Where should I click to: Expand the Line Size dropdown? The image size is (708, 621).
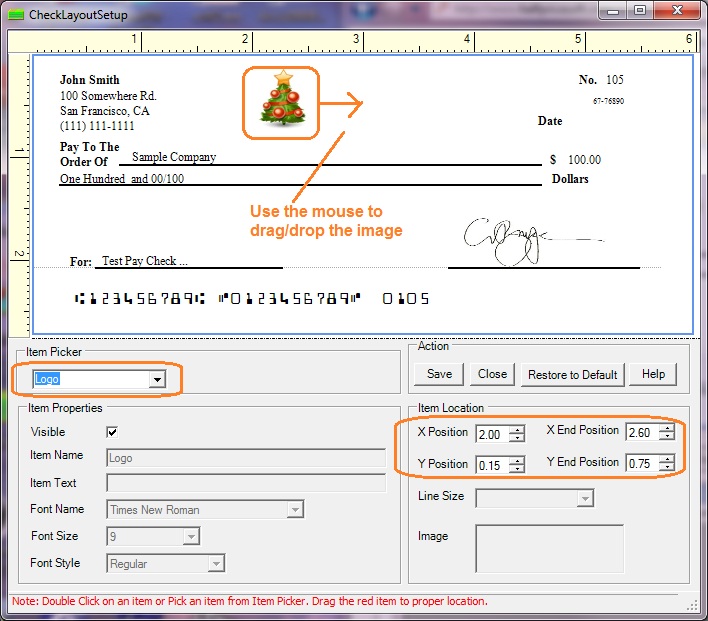pyautogui.click(x=585, y=498)
